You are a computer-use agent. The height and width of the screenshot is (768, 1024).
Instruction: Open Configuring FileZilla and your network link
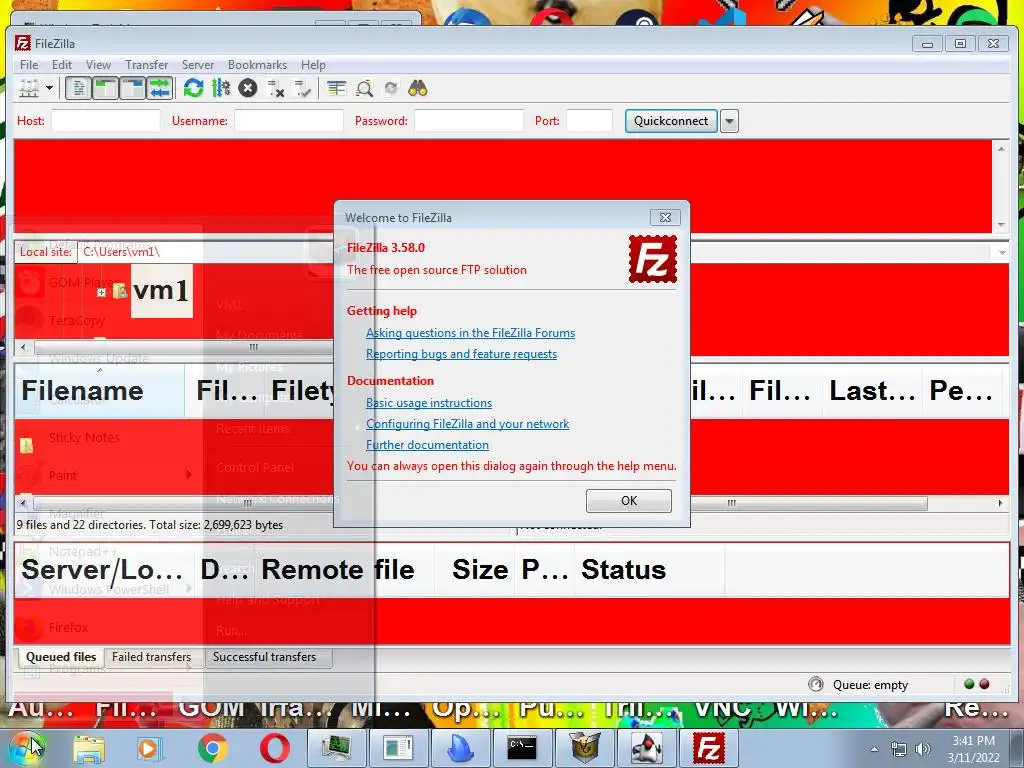[x=467, y=424]
